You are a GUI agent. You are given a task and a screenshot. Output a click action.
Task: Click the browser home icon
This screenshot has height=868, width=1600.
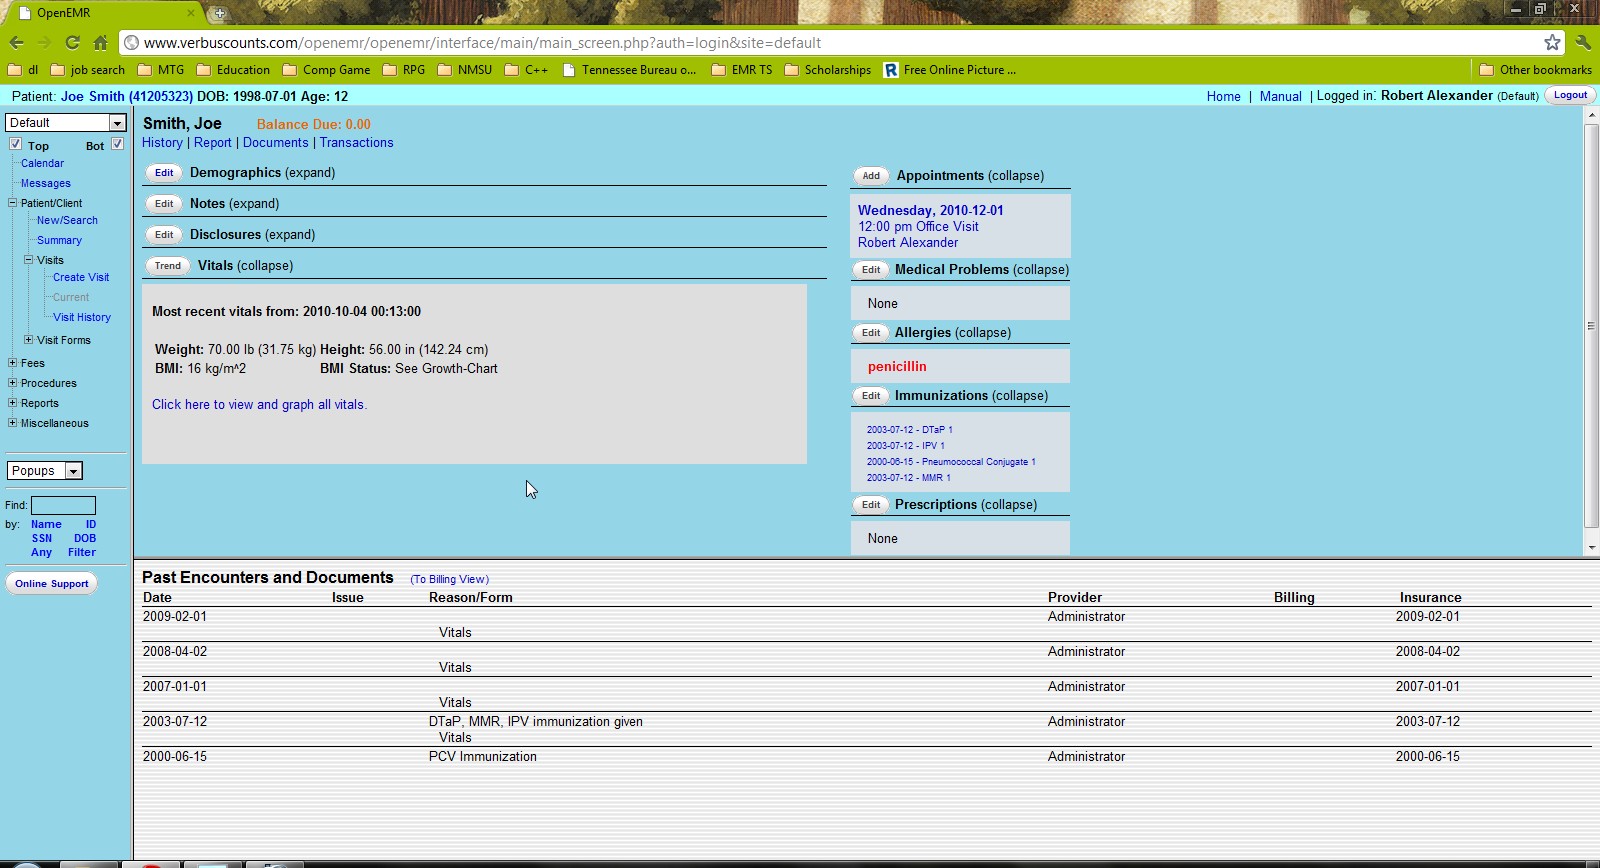point(100,43)
